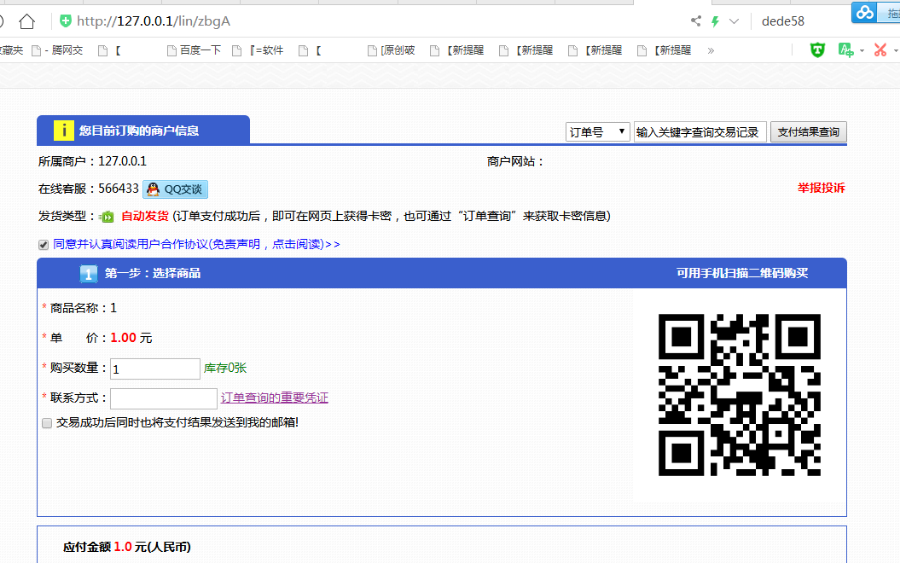Click the 举报投诉 link

point(821,188)
